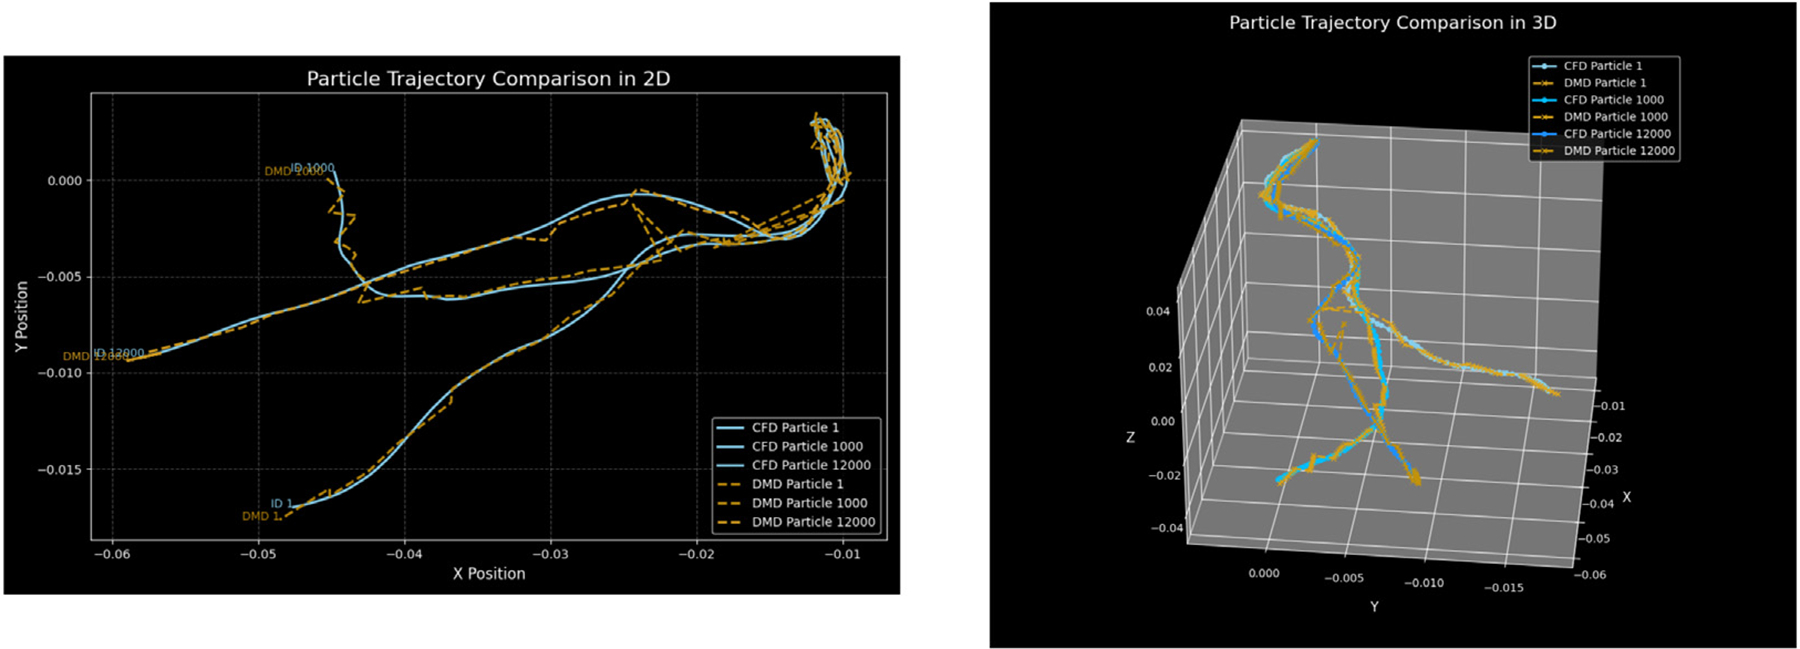Click the 'Particle Trajectory Comparison in 3D' title
The image size is (1800, 649).
point(1392,22)
